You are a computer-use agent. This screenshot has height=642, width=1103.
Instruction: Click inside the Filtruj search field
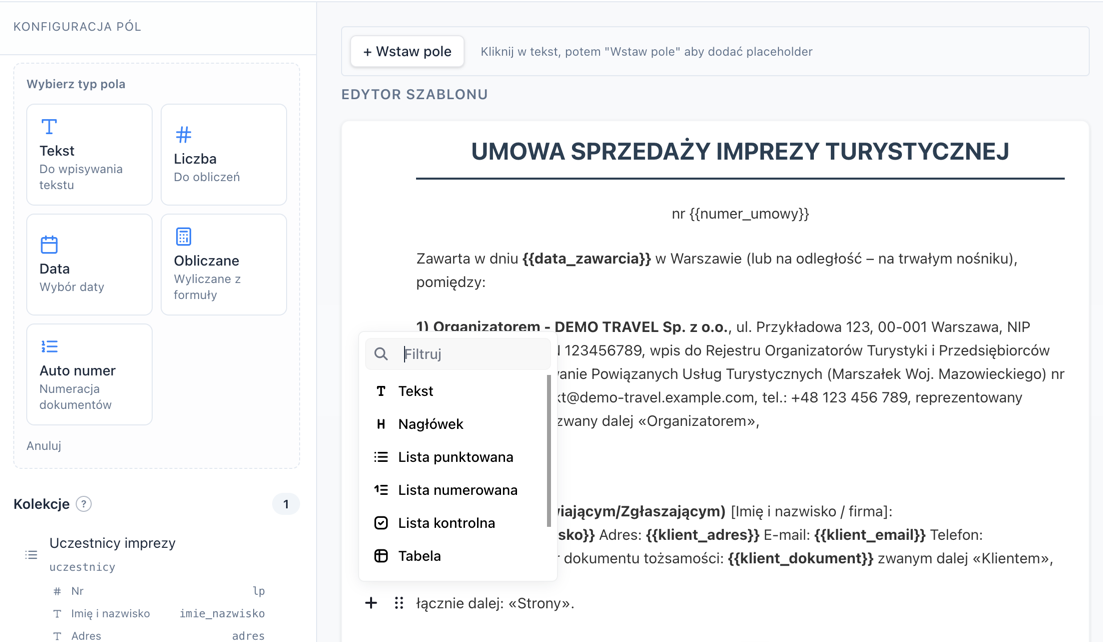460,354
